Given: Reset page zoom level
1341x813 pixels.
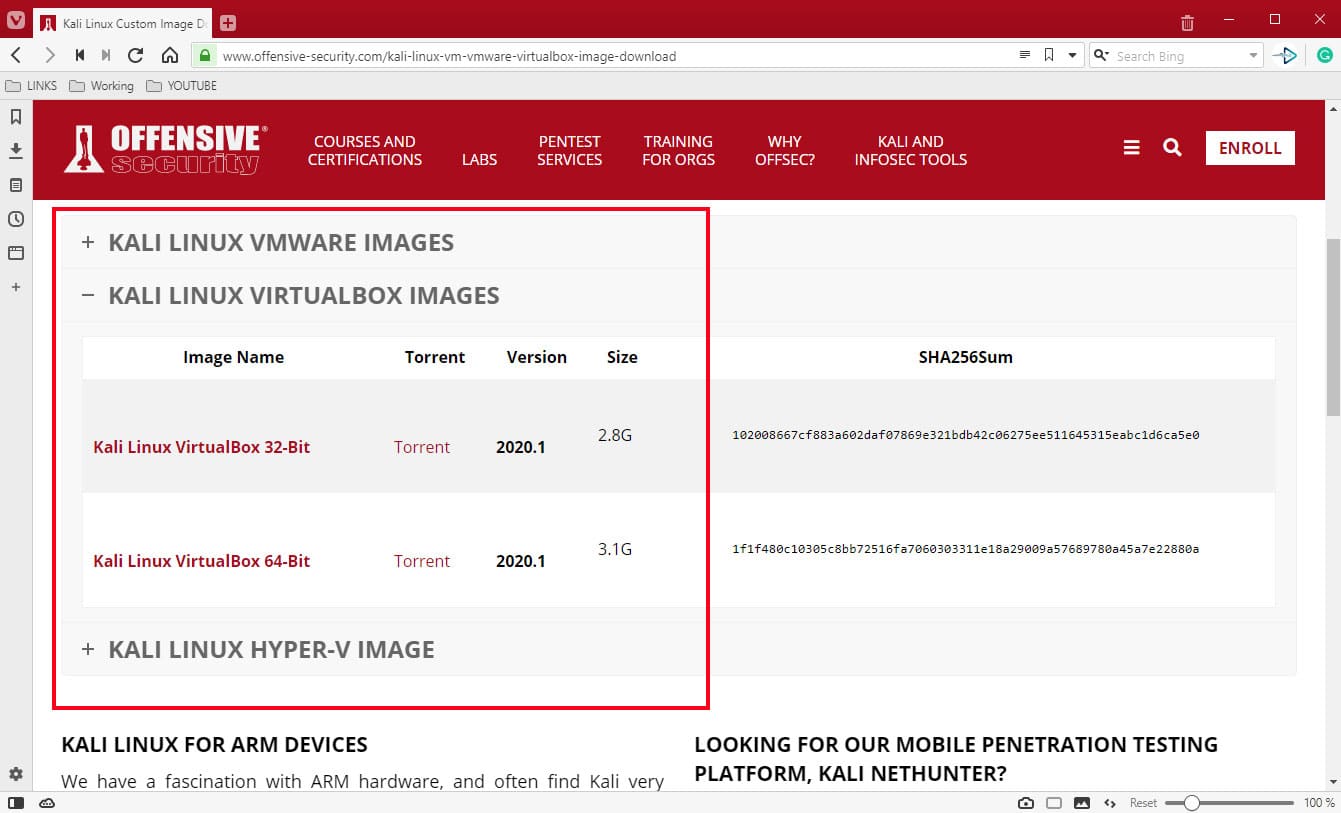Looking at the screenshot, I should point(1143,803).
